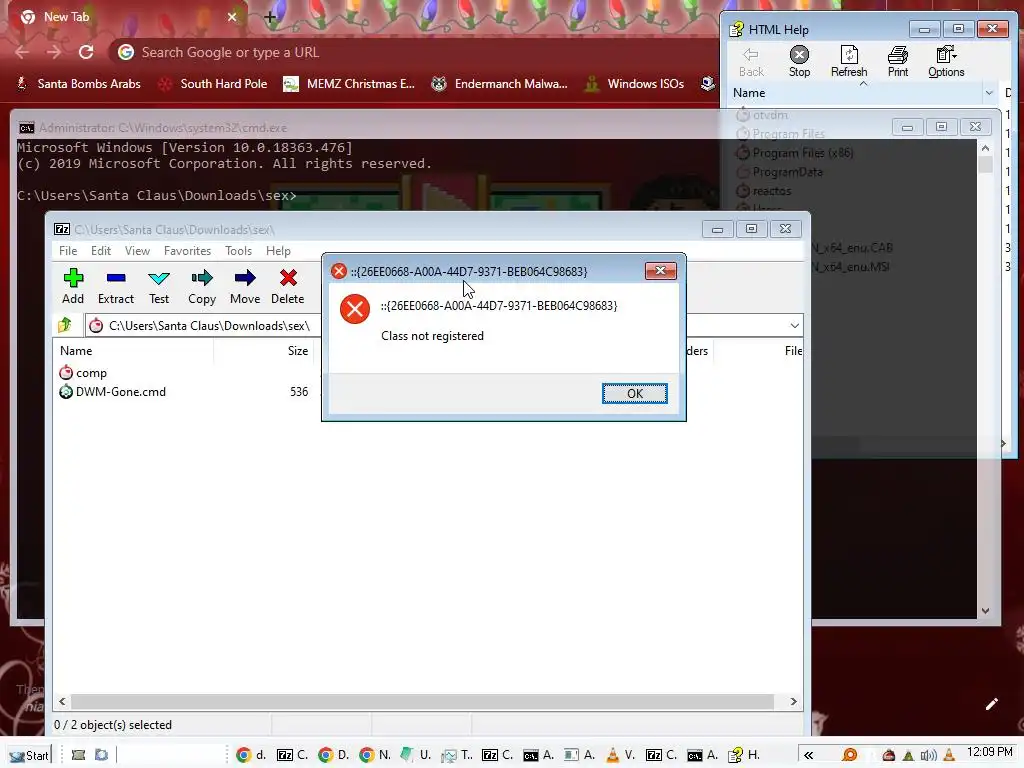
Task: Open the Favorites menu in 7-Zip
Action: click(x=187, y=251)
